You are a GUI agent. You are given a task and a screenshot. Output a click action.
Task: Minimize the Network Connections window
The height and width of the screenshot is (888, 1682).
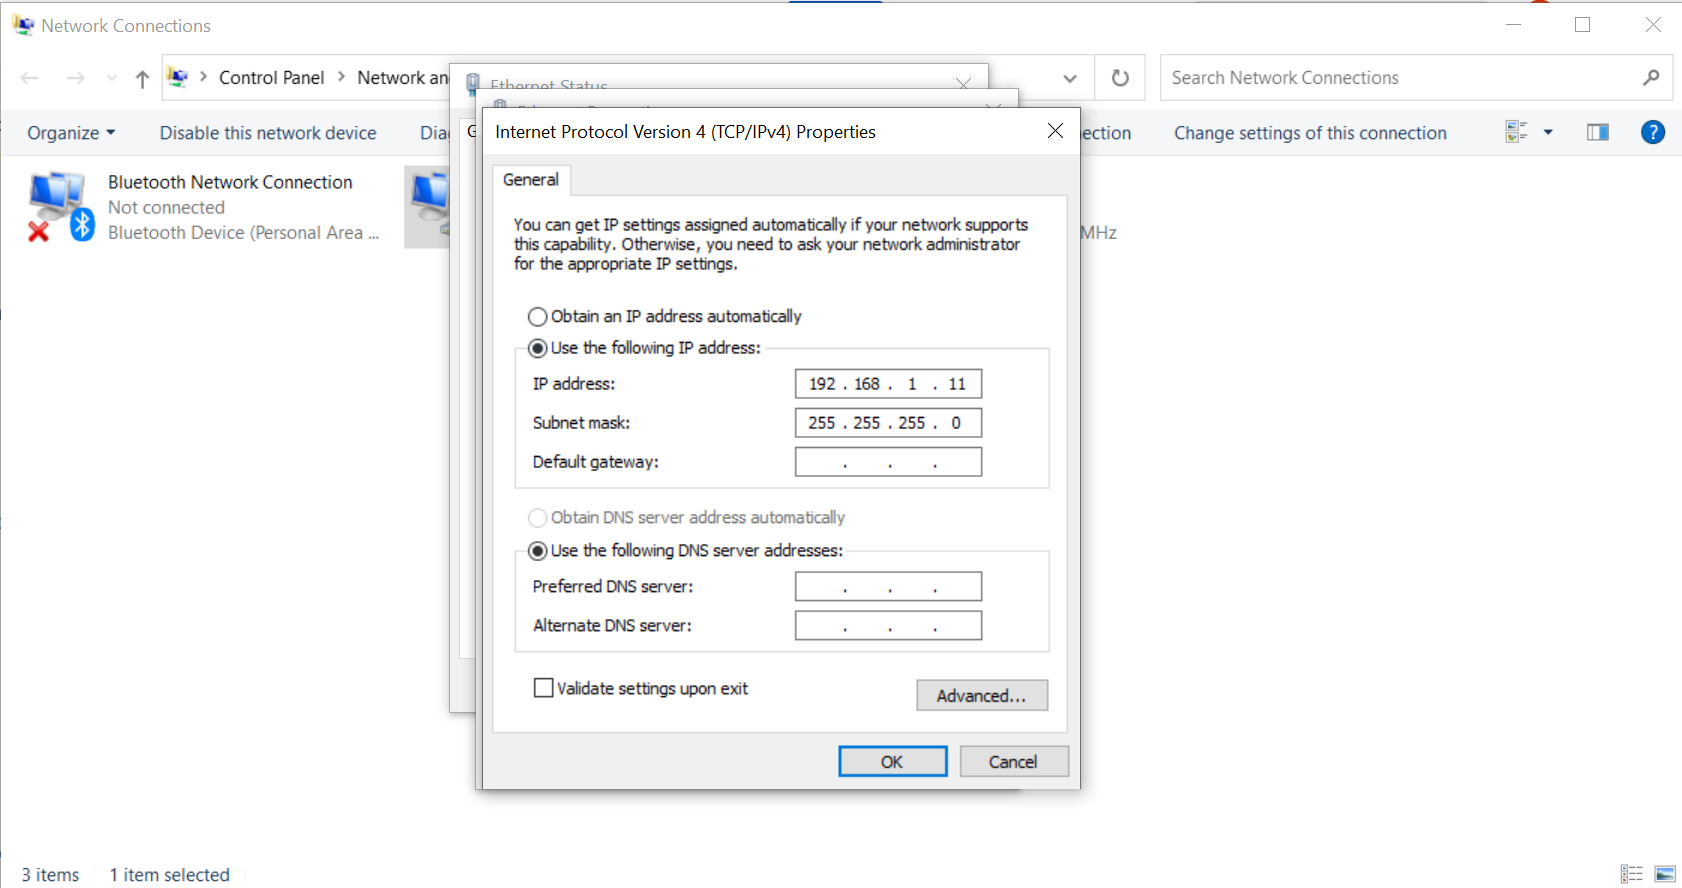pos(1513,25)
